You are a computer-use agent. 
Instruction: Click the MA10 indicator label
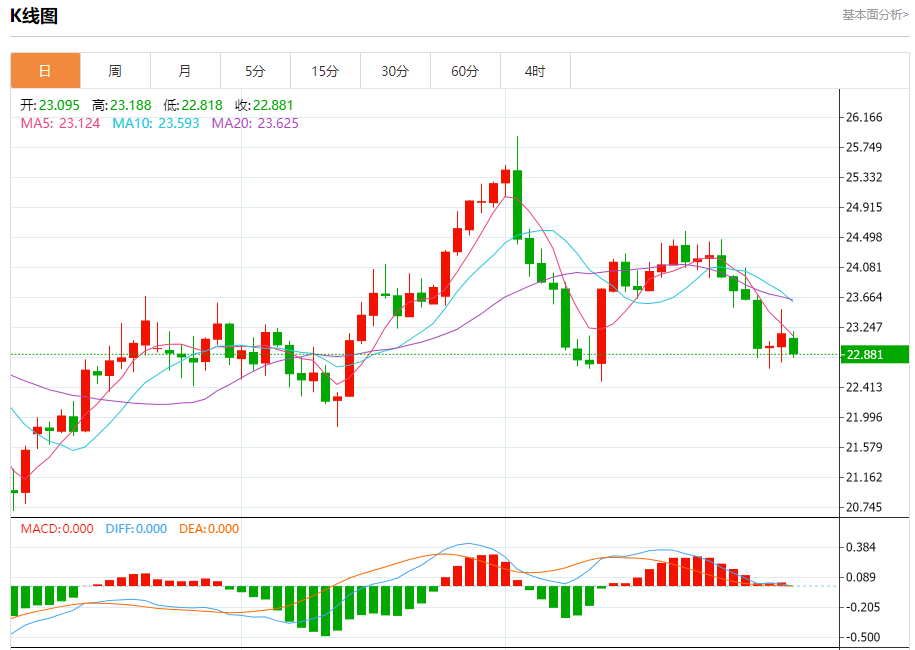(x=155, y=123)
